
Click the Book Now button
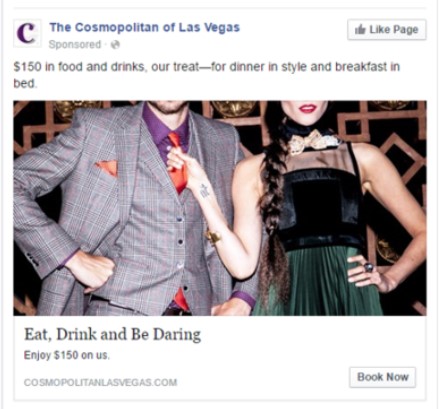pos(383,377)
